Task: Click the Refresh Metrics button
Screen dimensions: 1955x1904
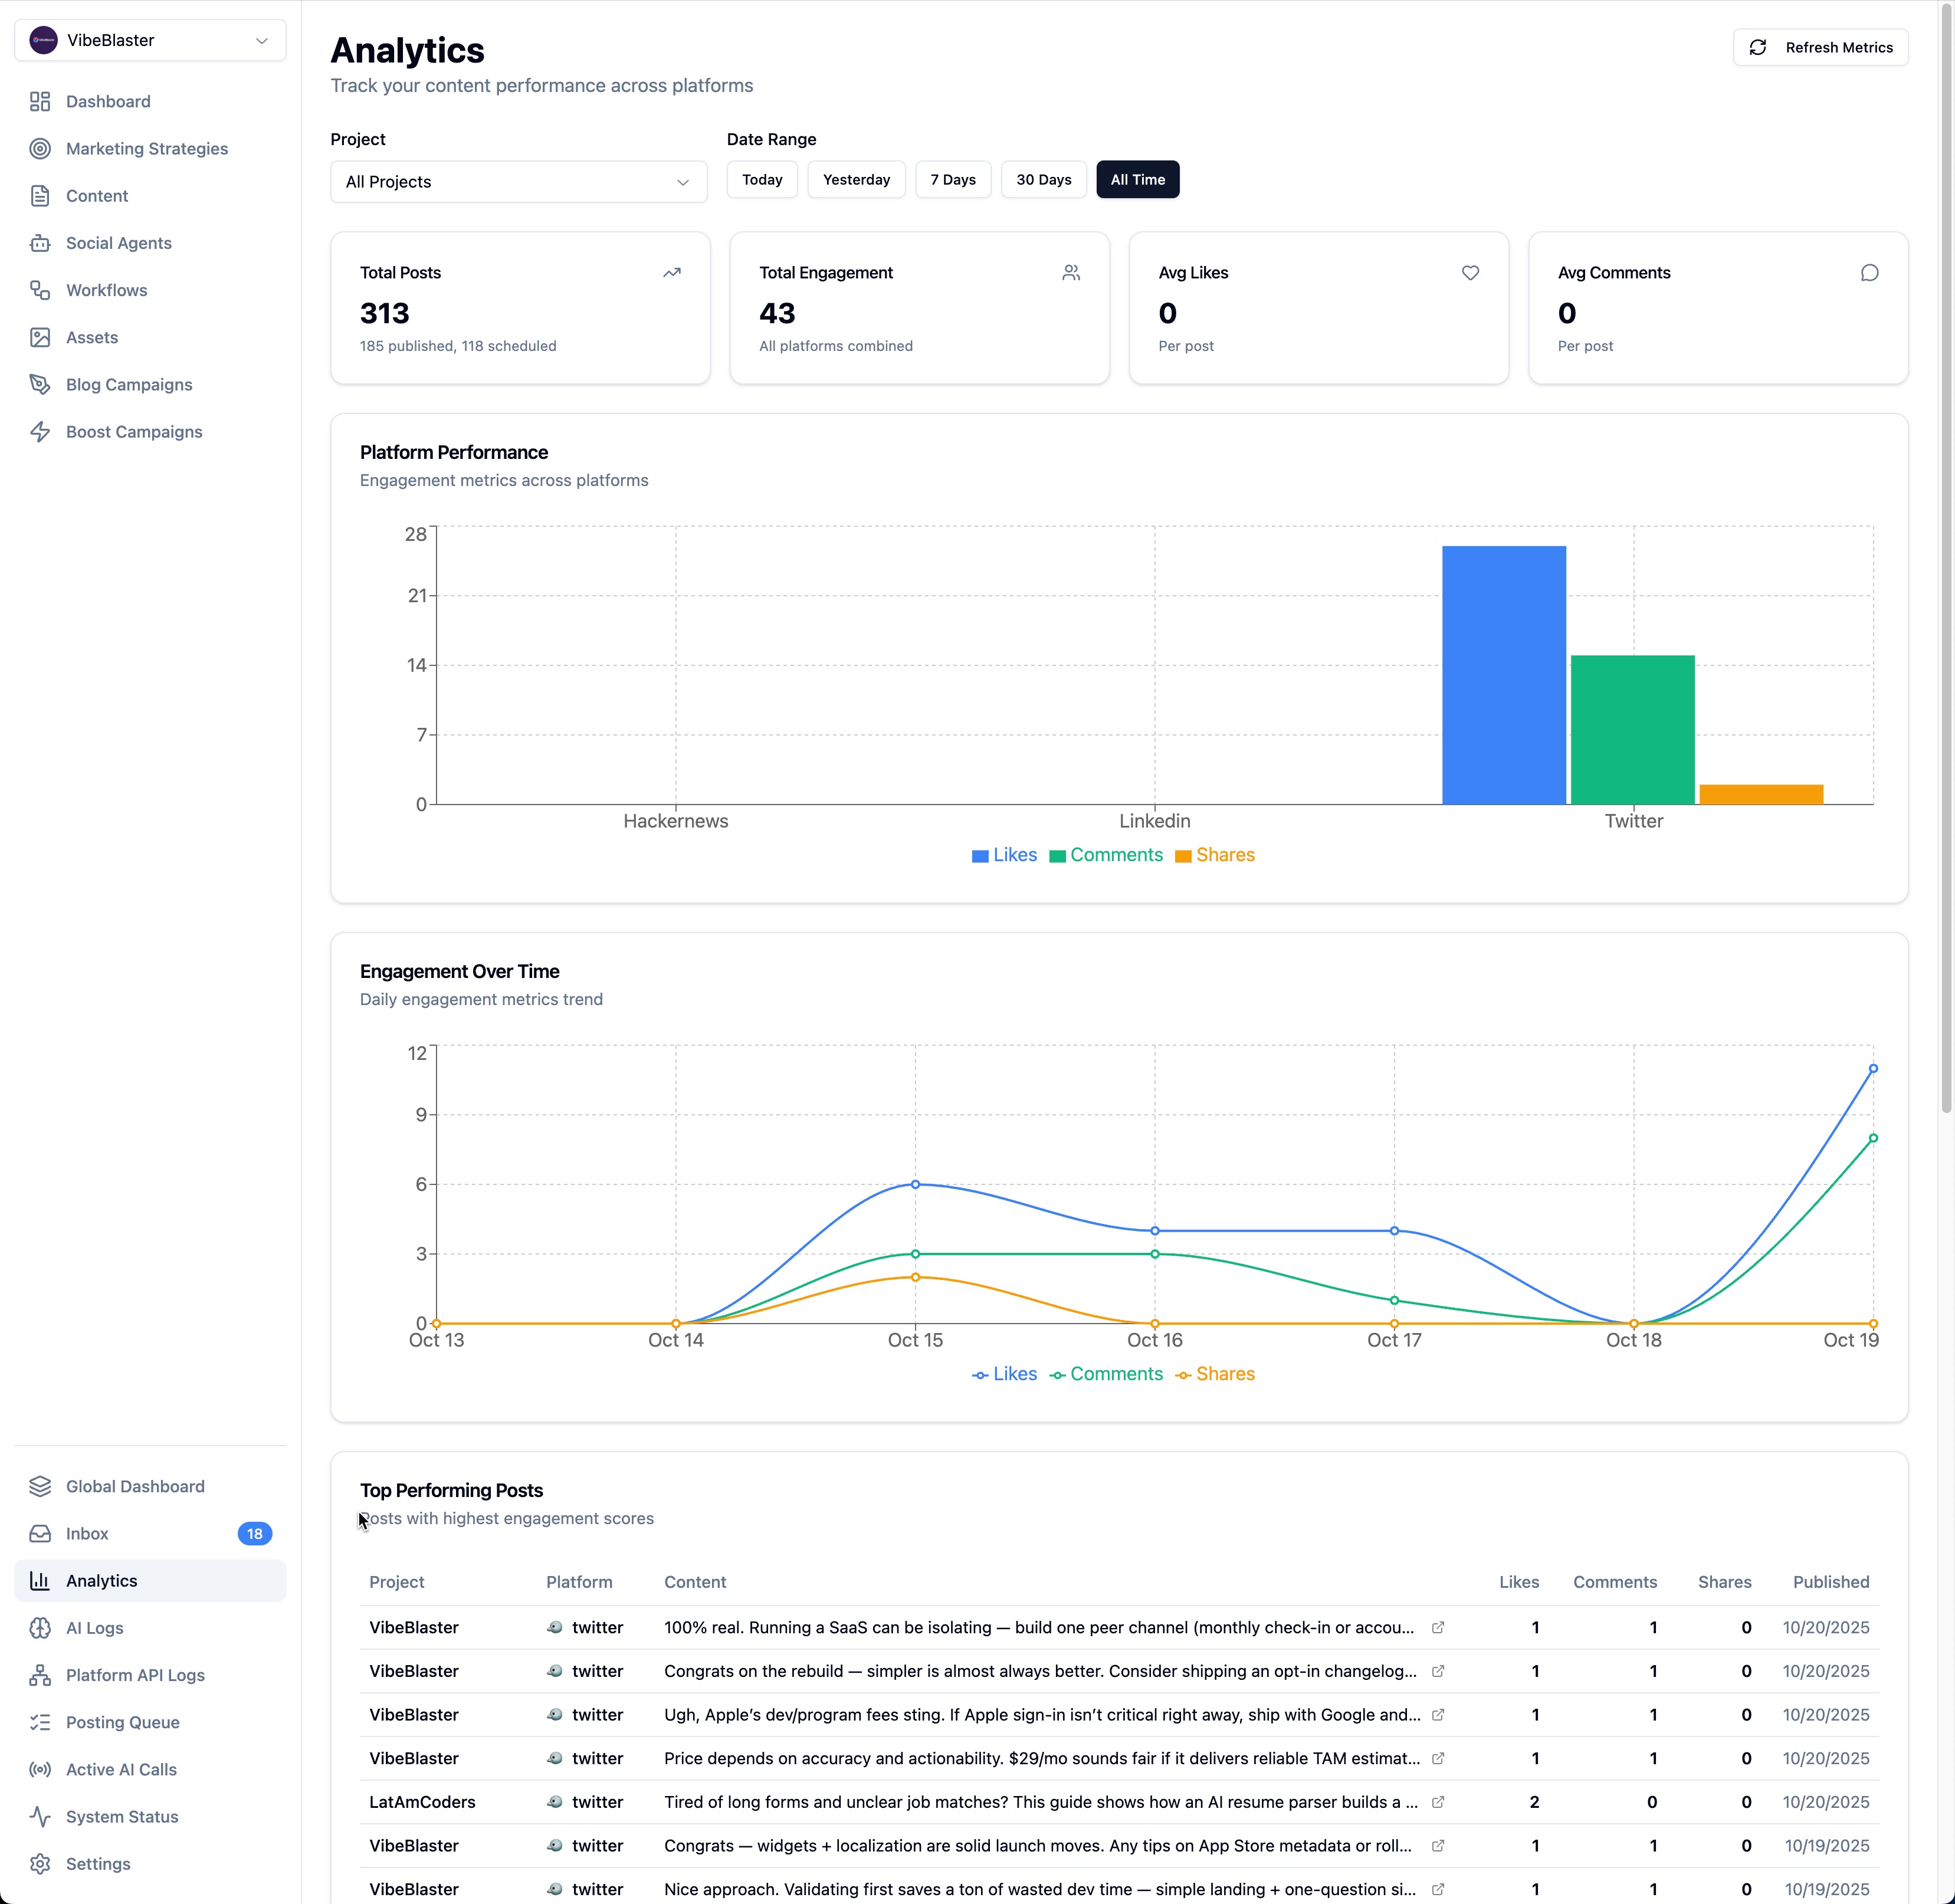Action: click(x=1821, y=47)
